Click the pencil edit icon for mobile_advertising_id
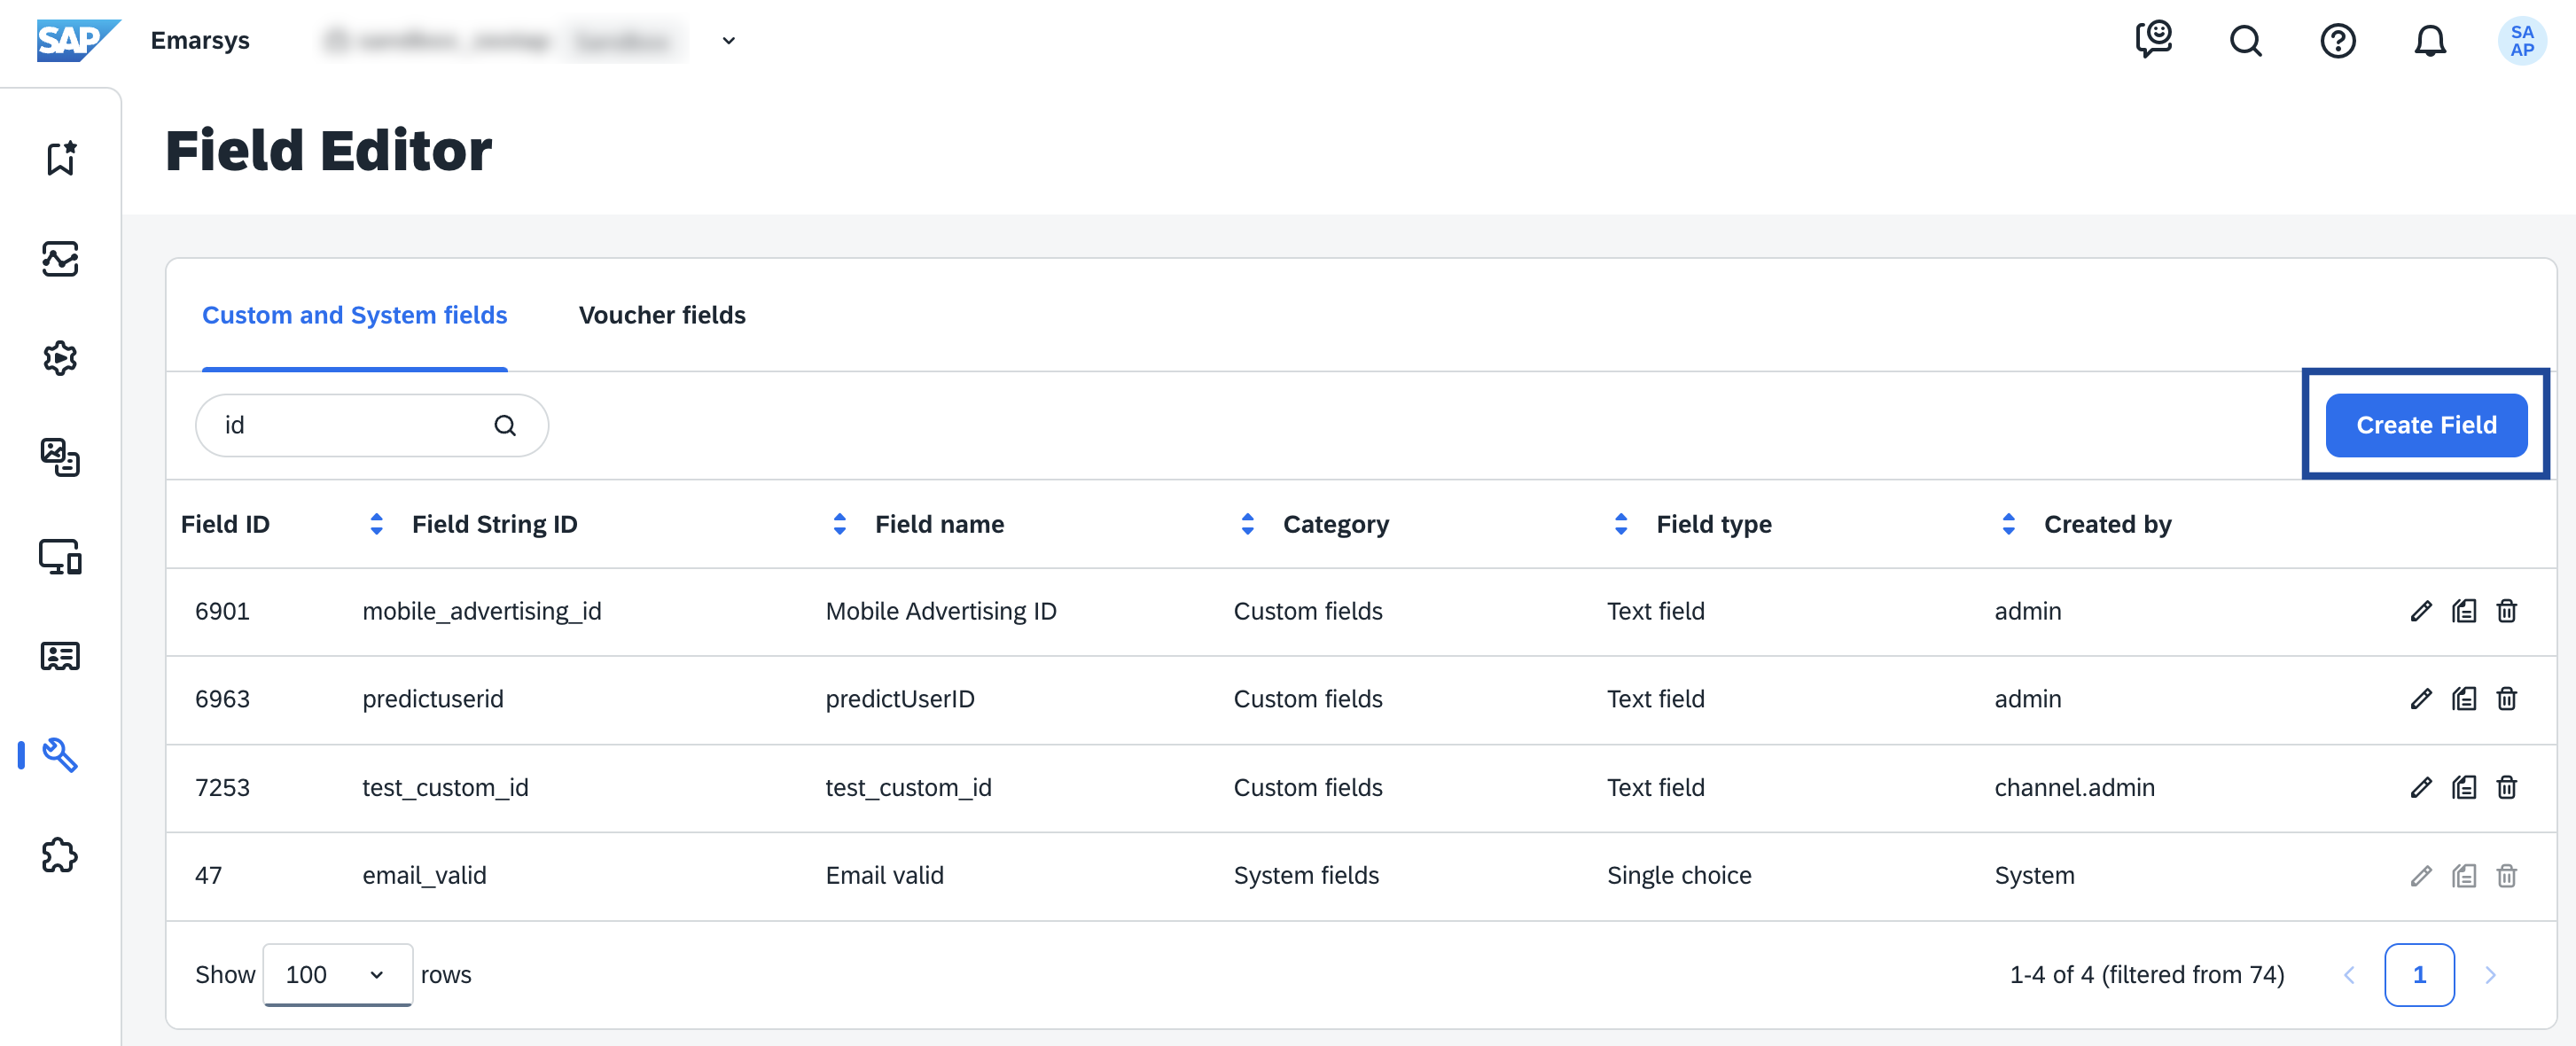This screenshot has width=2576, height=1046. point(2420,611)
